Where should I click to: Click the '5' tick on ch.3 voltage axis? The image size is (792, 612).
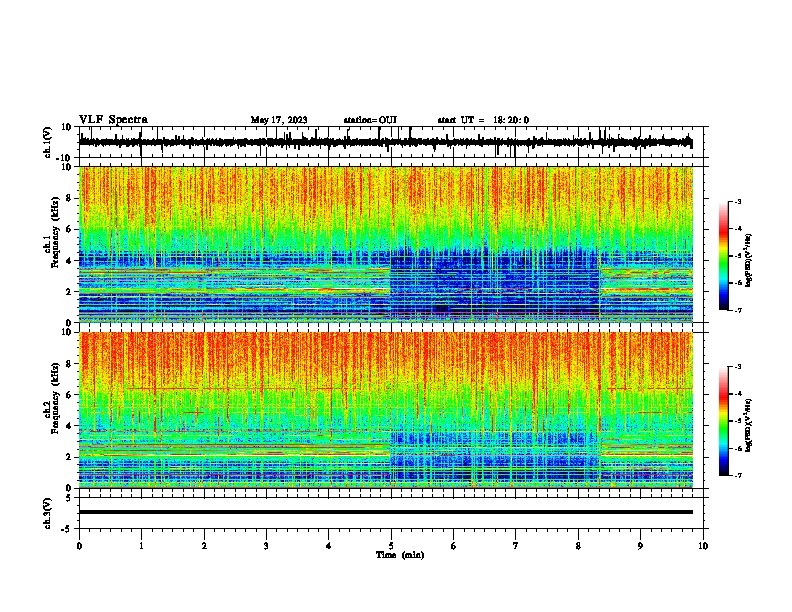click(69, 498)
